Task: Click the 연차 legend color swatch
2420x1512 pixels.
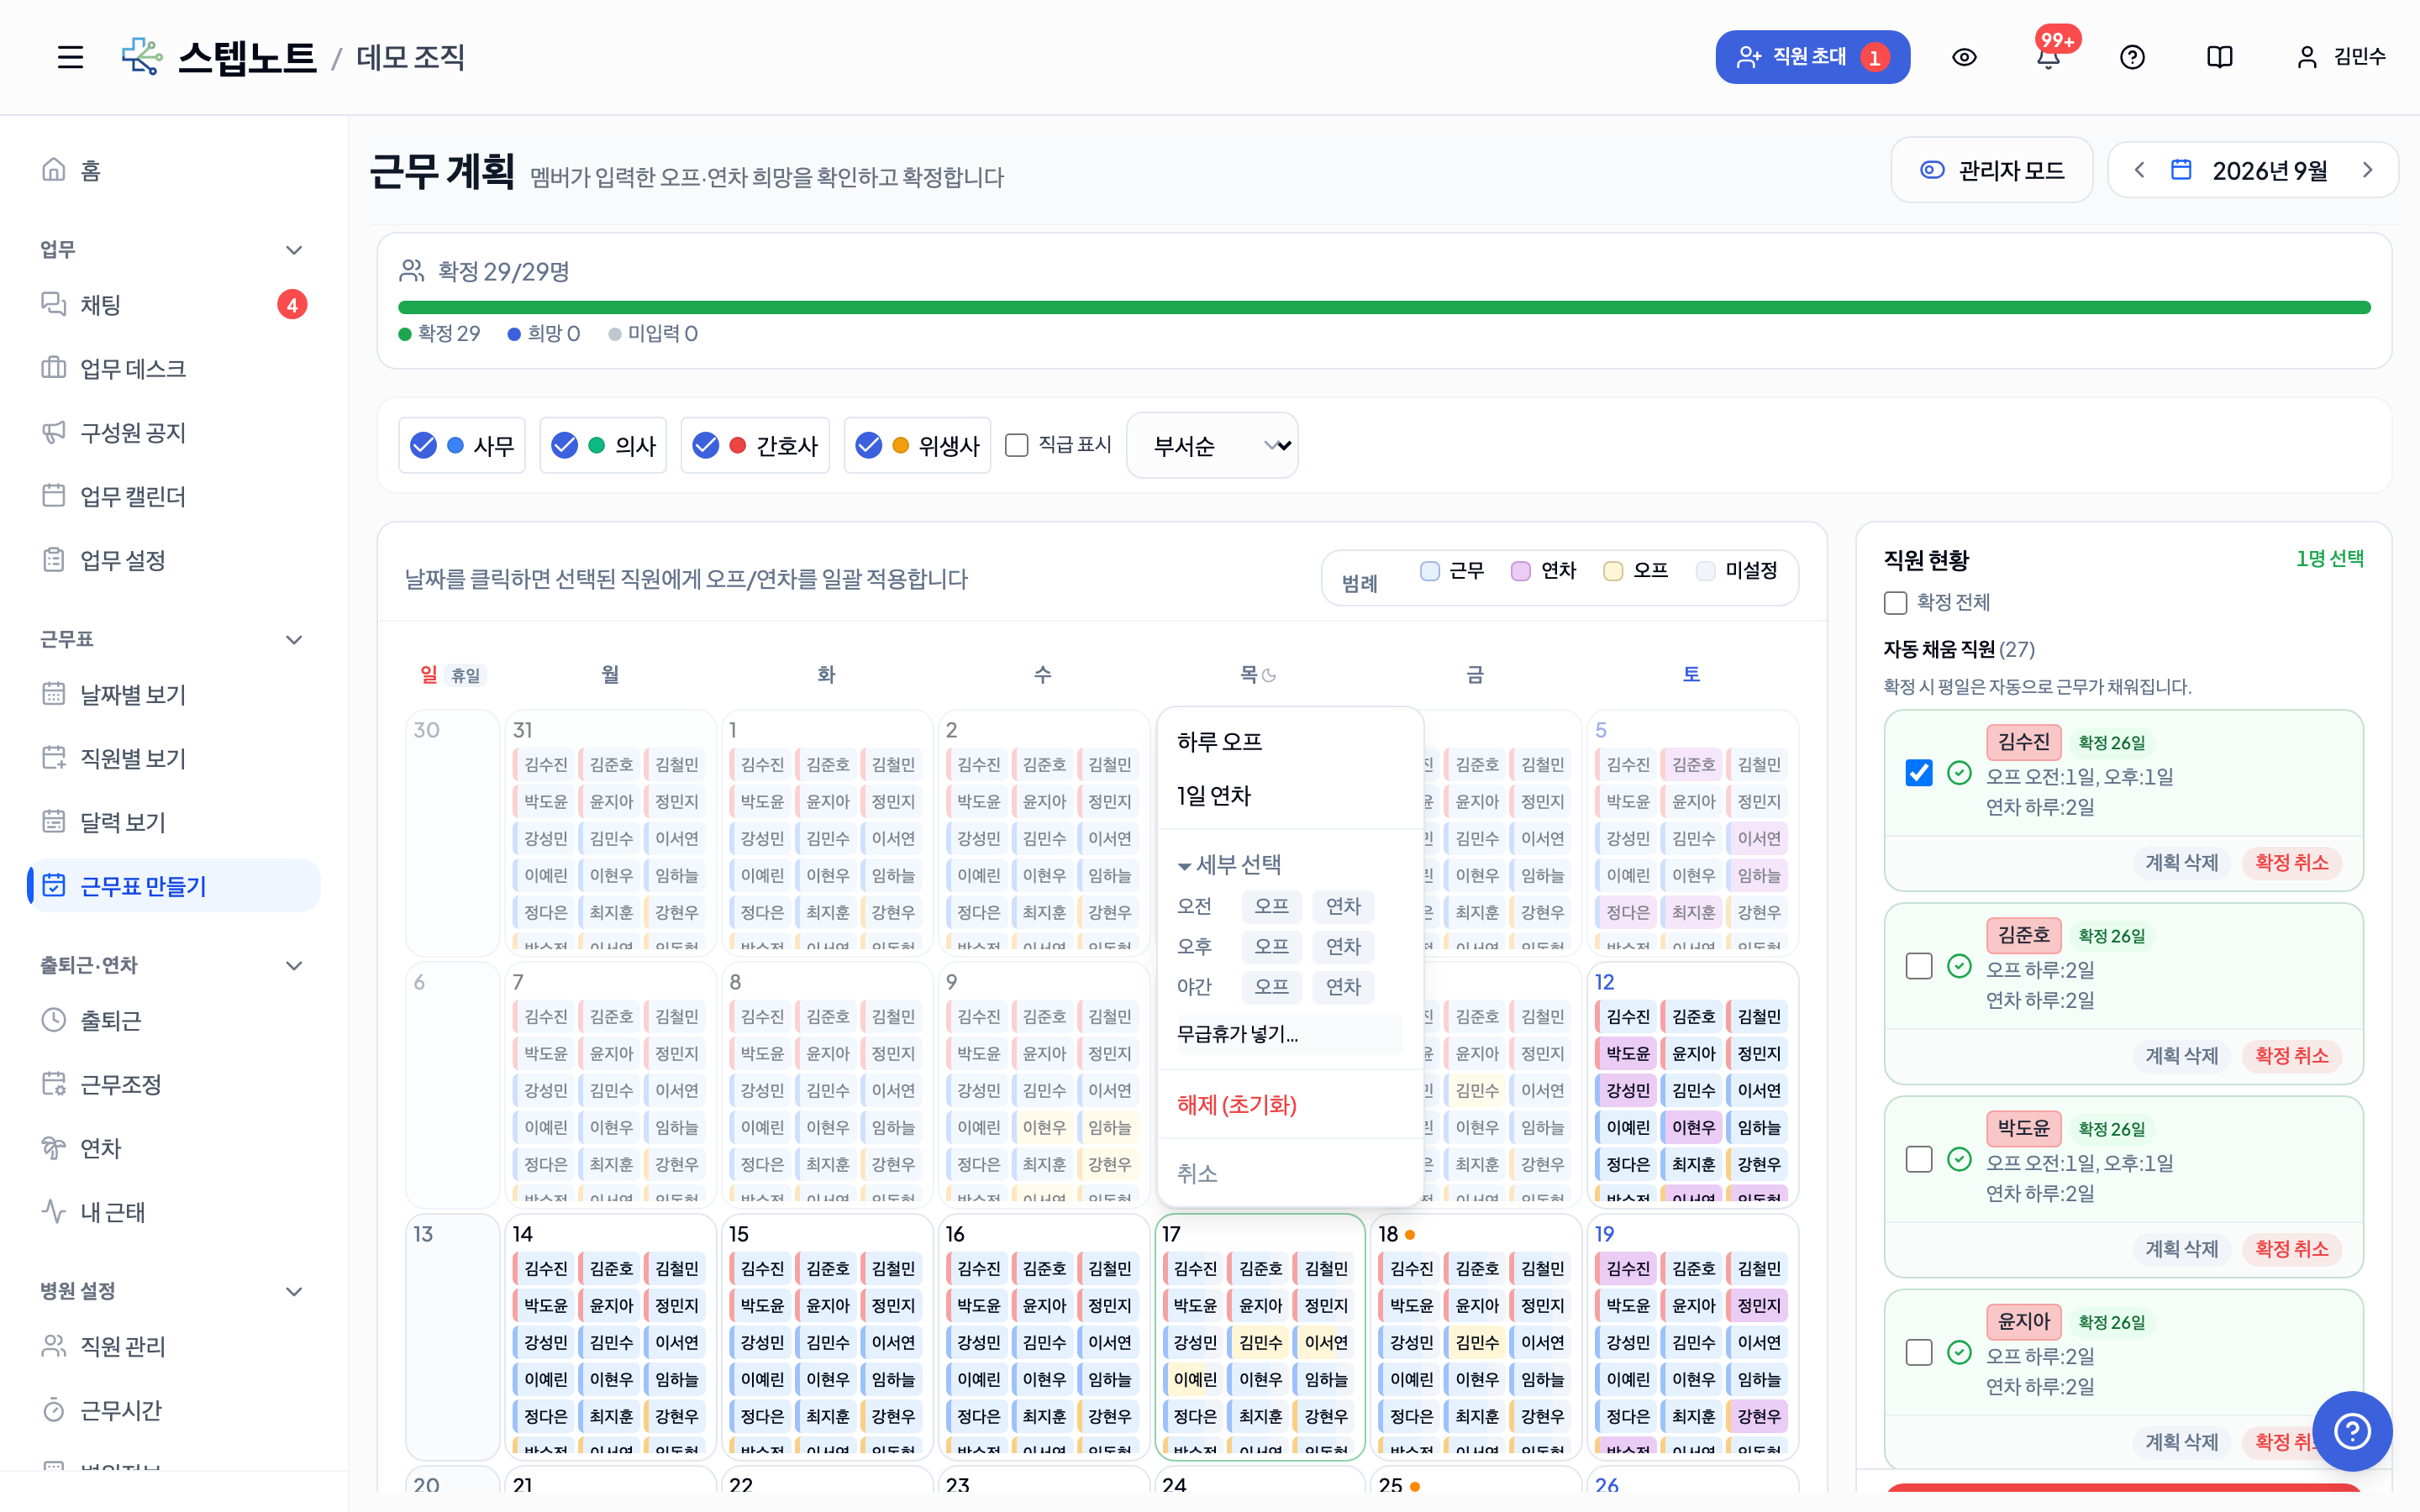Action: [1520, 571]
